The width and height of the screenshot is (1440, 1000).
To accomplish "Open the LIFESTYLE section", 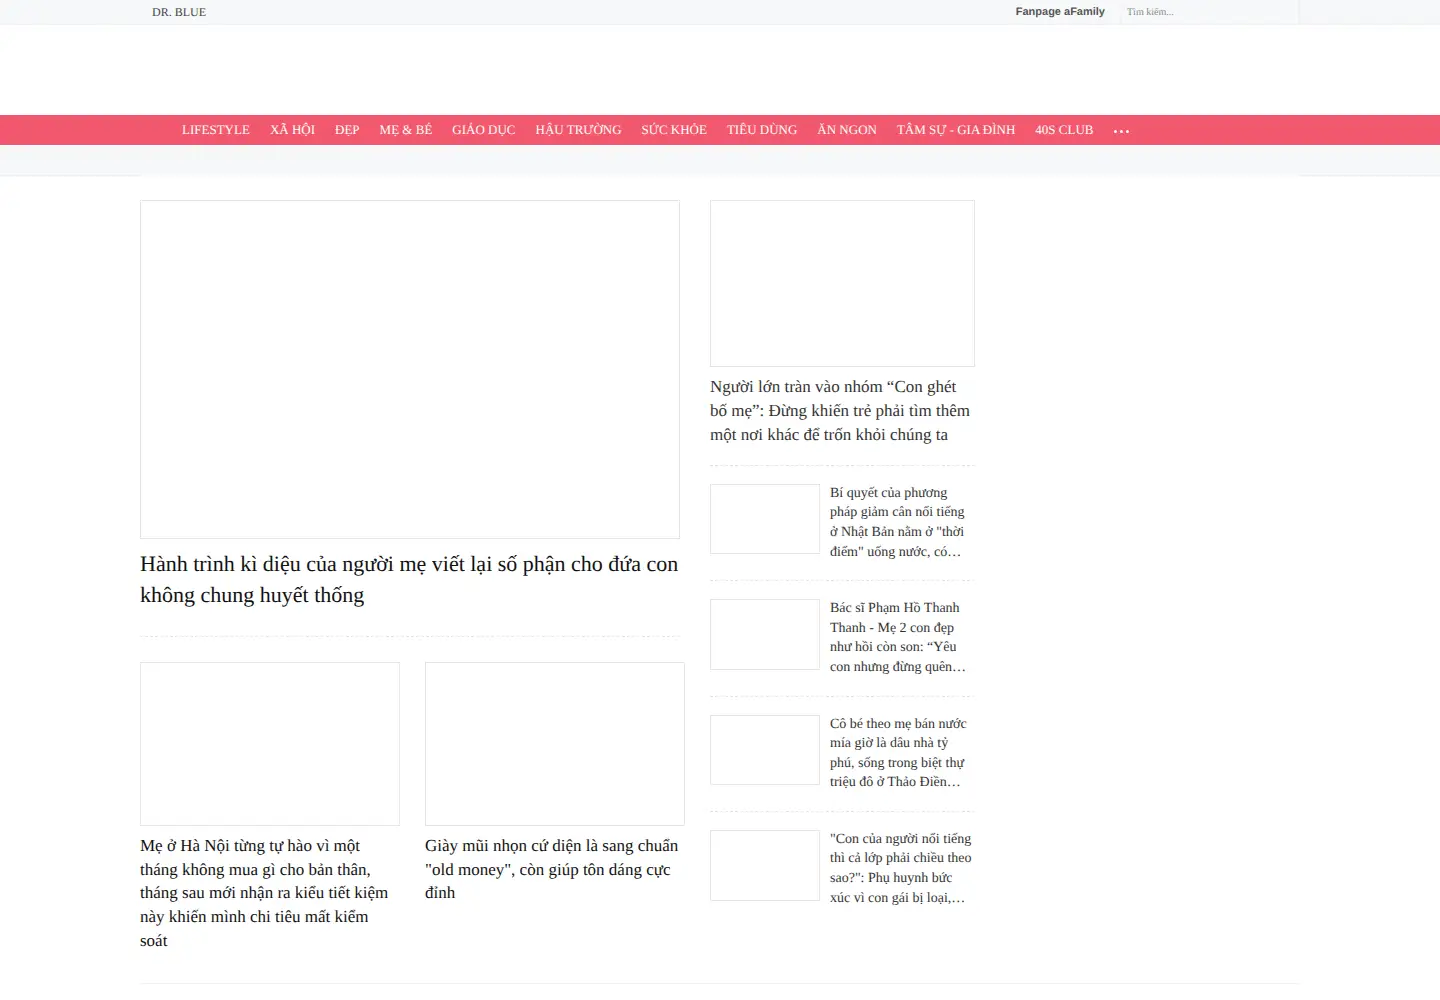I will [x=216, y=130].
